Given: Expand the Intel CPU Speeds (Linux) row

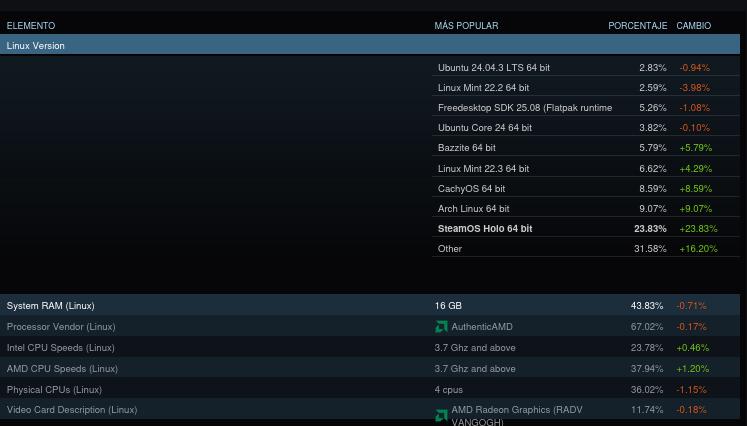Looking at the screenshot, I should click(x=370, y=347).
